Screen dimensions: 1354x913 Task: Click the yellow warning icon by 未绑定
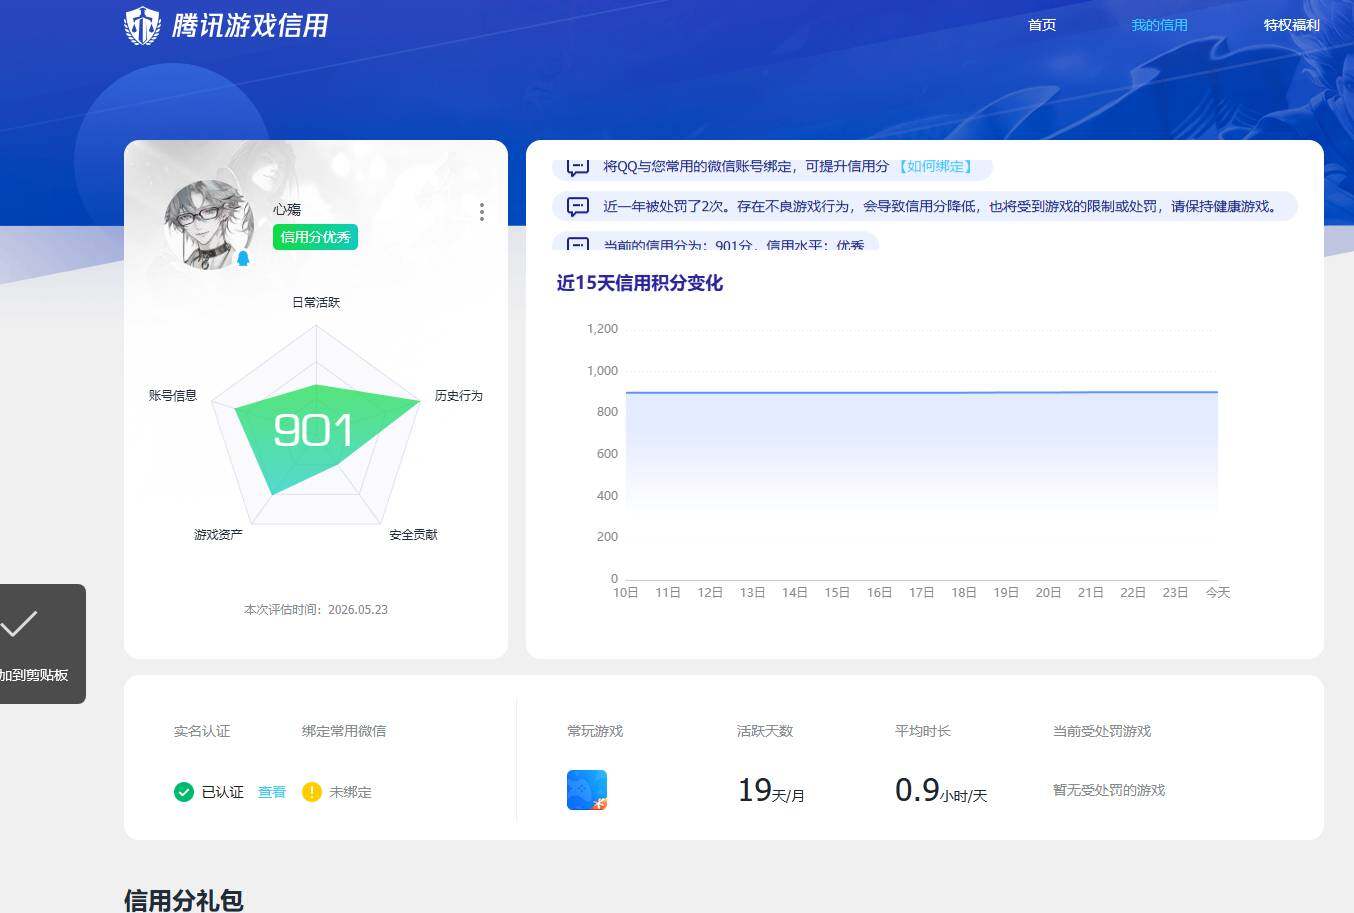coord(312,792)
